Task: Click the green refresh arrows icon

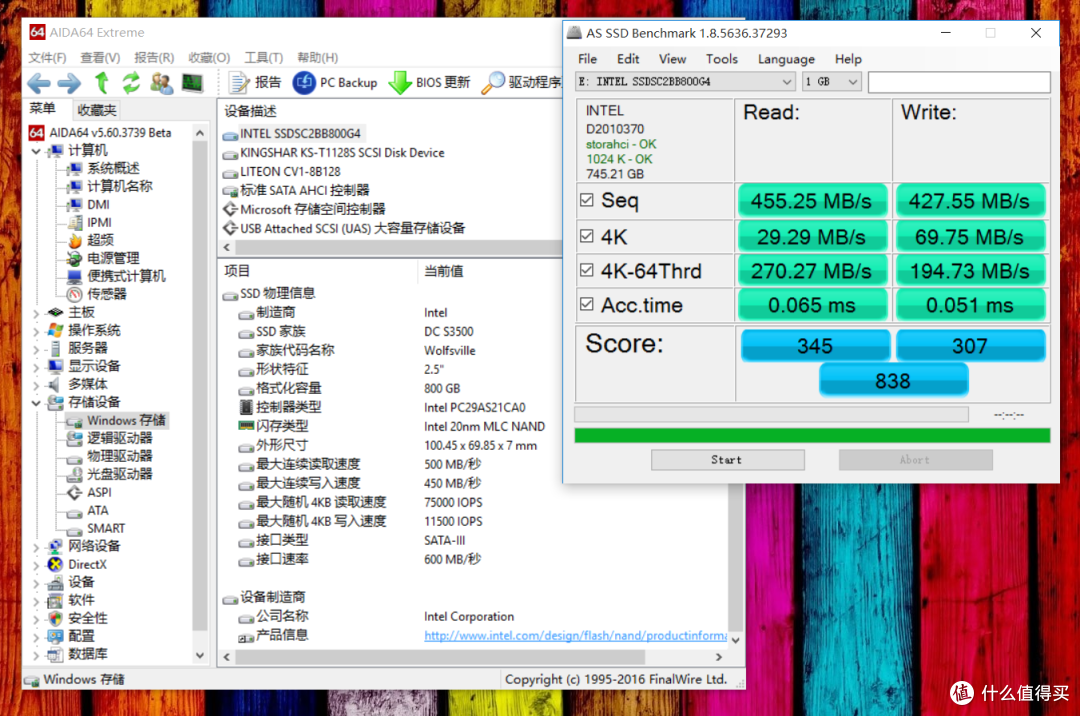Action: (131, 83)
